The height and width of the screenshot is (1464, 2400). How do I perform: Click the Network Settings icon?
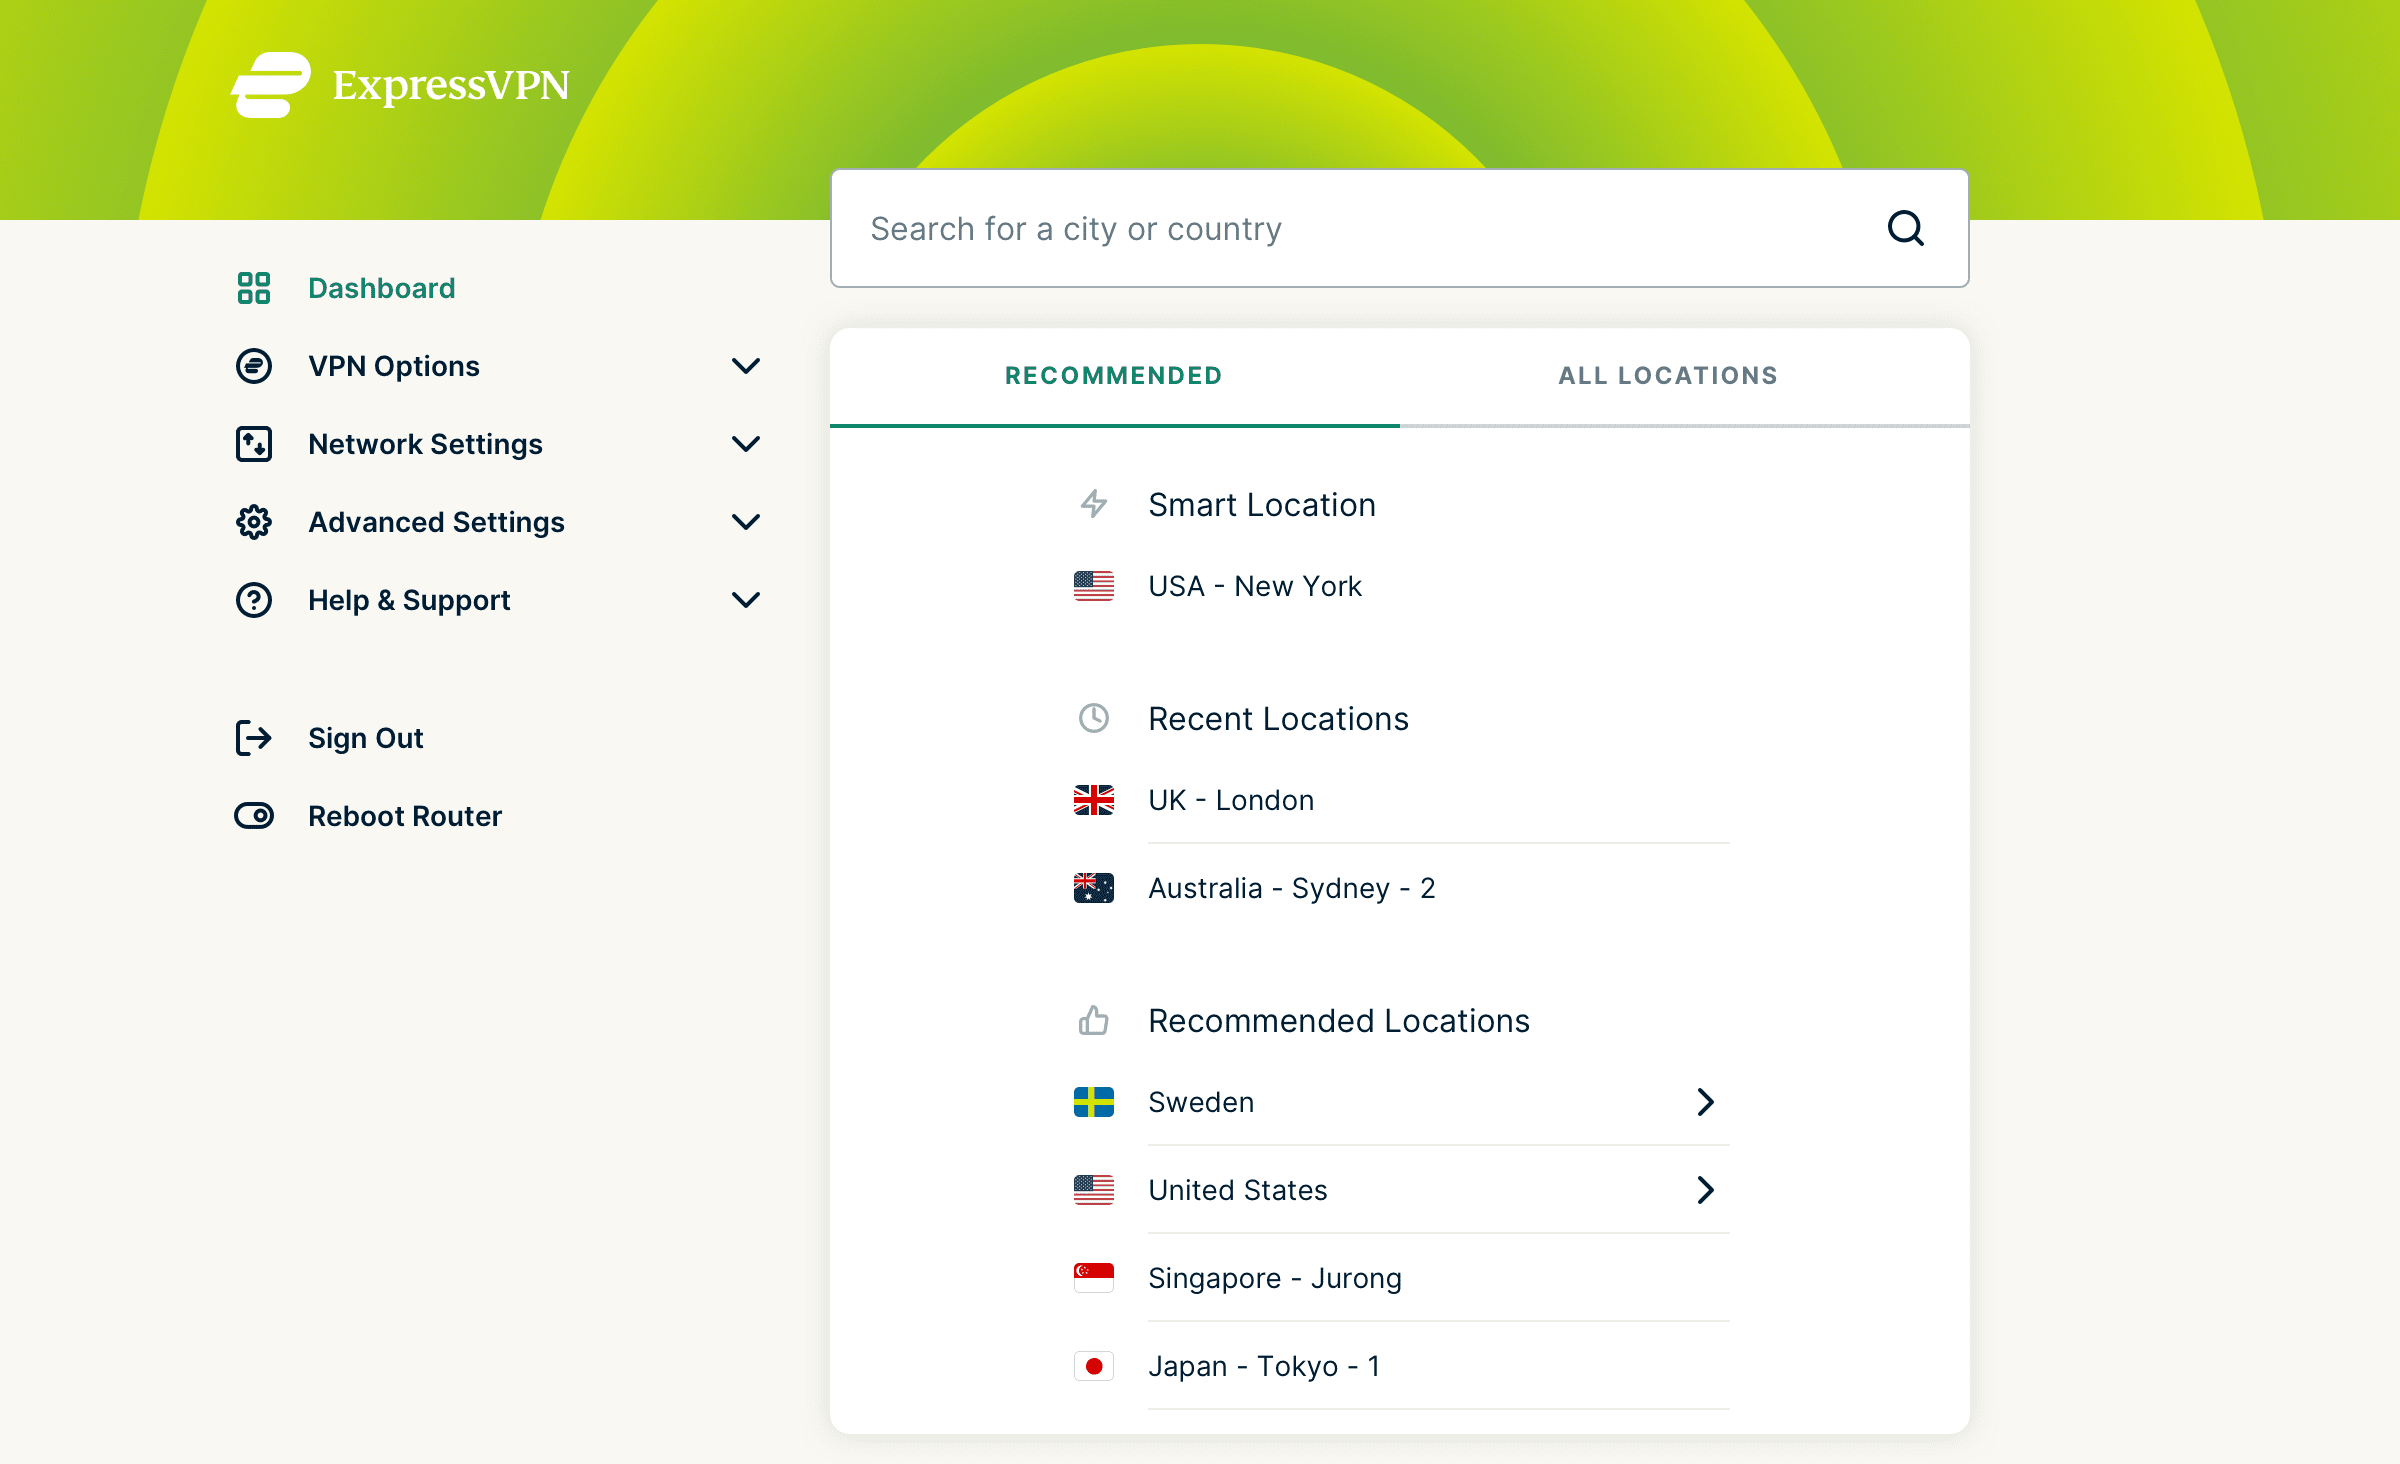click(254, 444)
